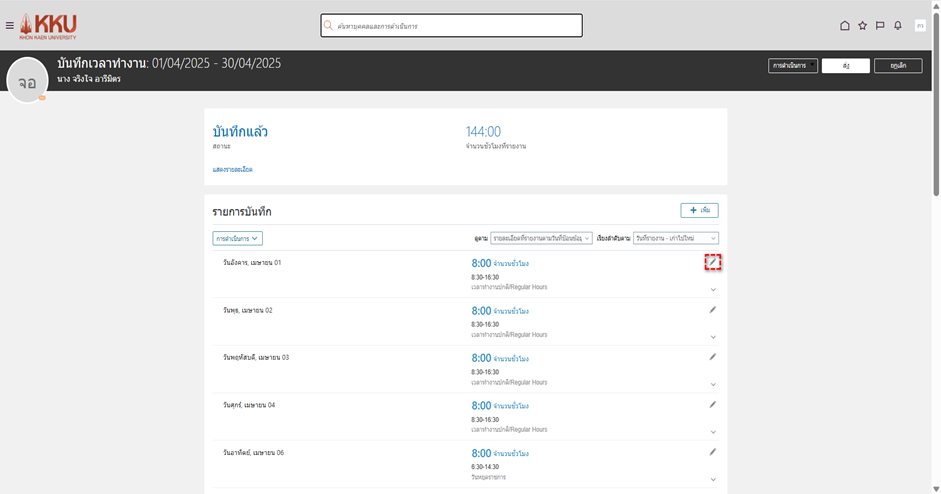Expand details for April 03 entry
The image size is (941, 494).
(x=713, y=385)
